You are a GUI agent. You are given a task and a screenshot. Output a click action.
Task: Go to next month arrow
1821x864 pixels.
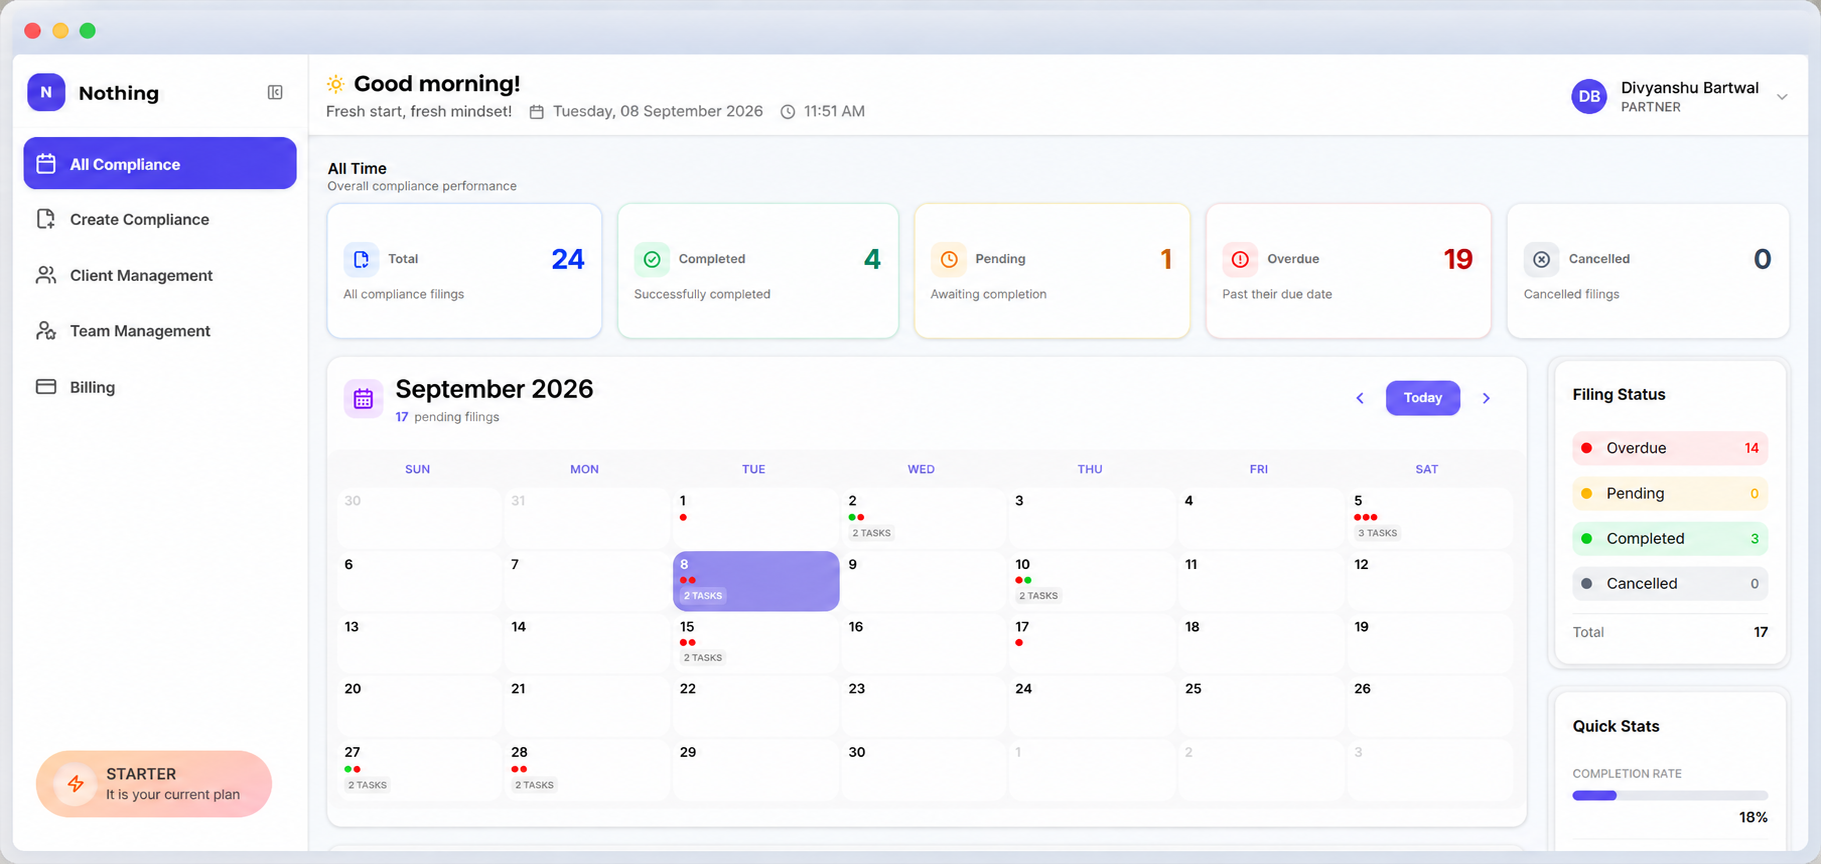point(1487,398)
